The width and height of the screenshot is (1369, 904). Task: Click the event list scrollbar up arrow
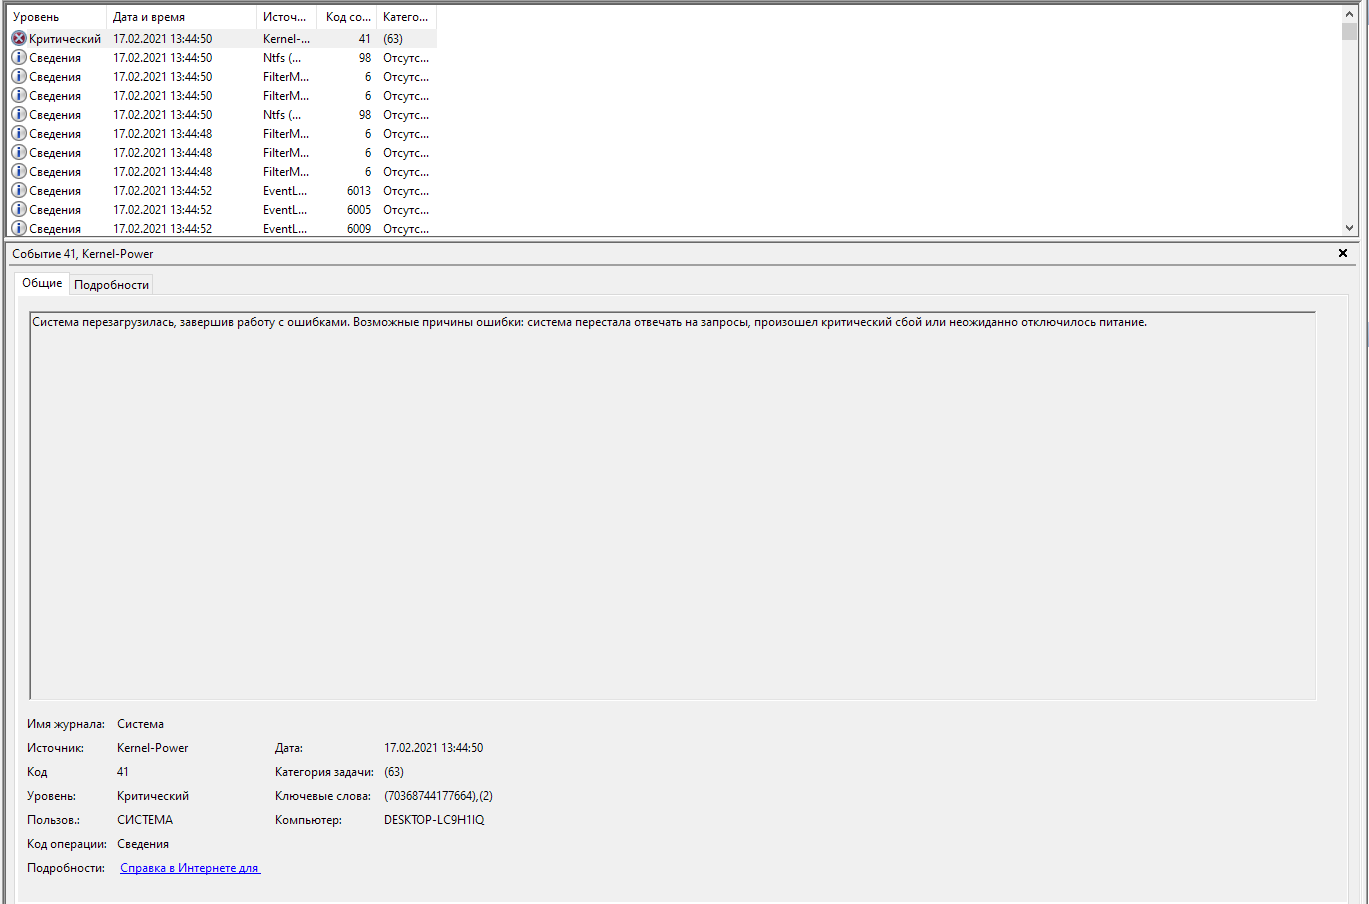point(1349,14)
